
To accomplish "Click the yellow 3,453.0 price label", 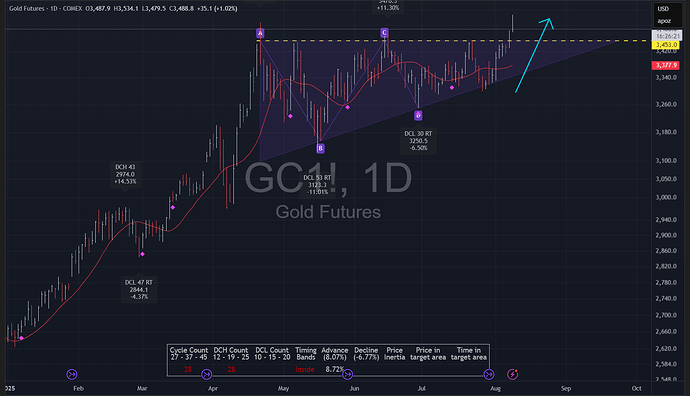I will point(666,45).
